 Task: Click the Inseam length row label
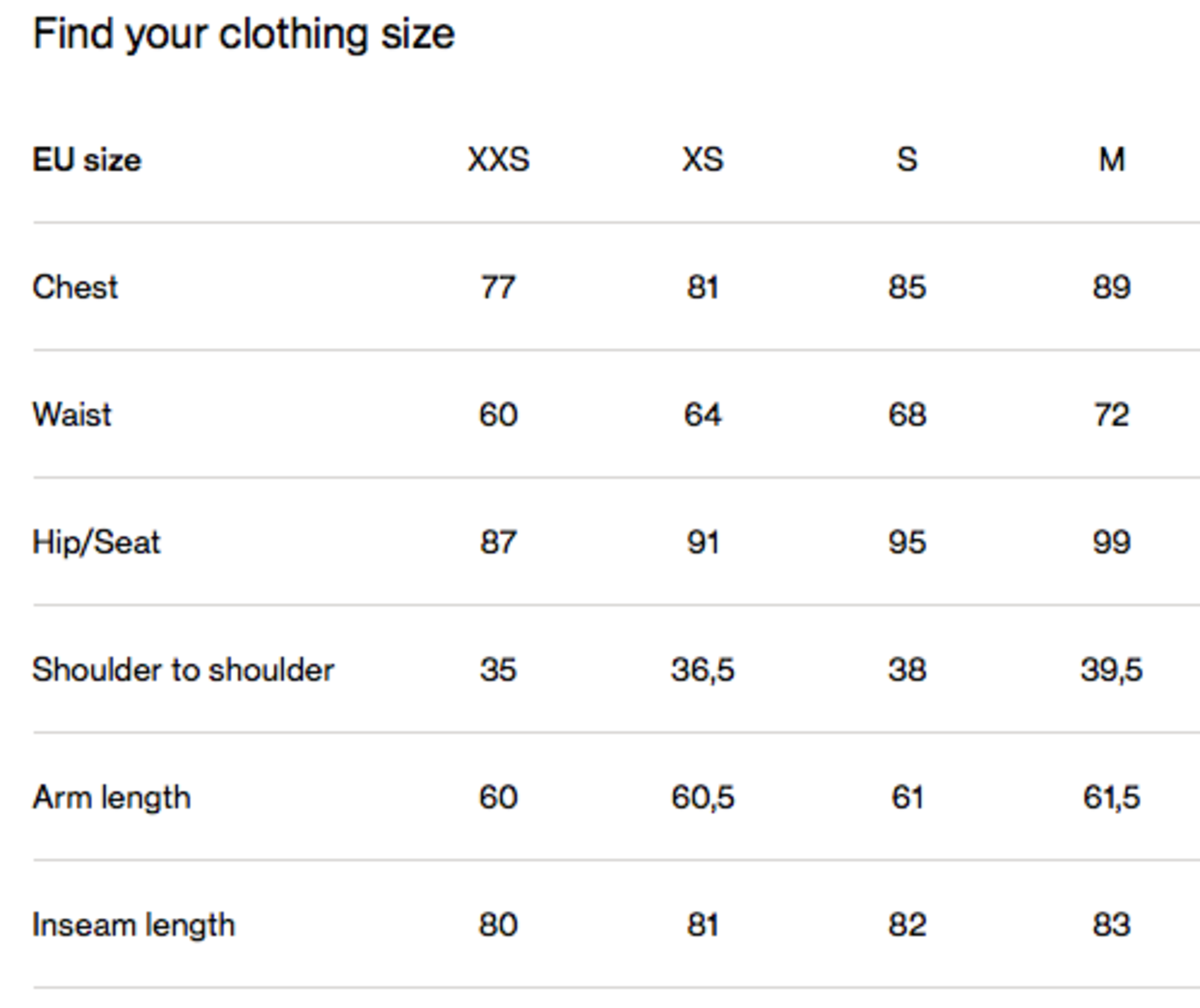pyautogui.click(x=134, y=925)
